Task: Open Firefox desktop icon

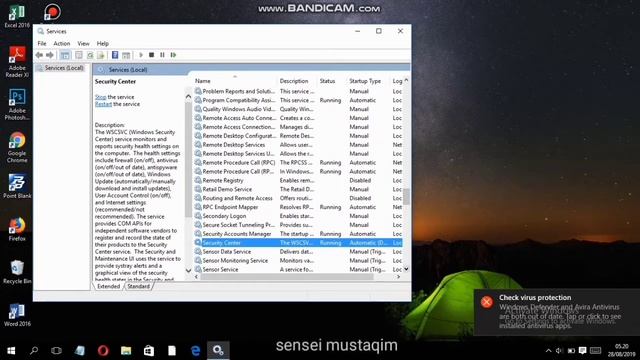Action: pos(17,229)
